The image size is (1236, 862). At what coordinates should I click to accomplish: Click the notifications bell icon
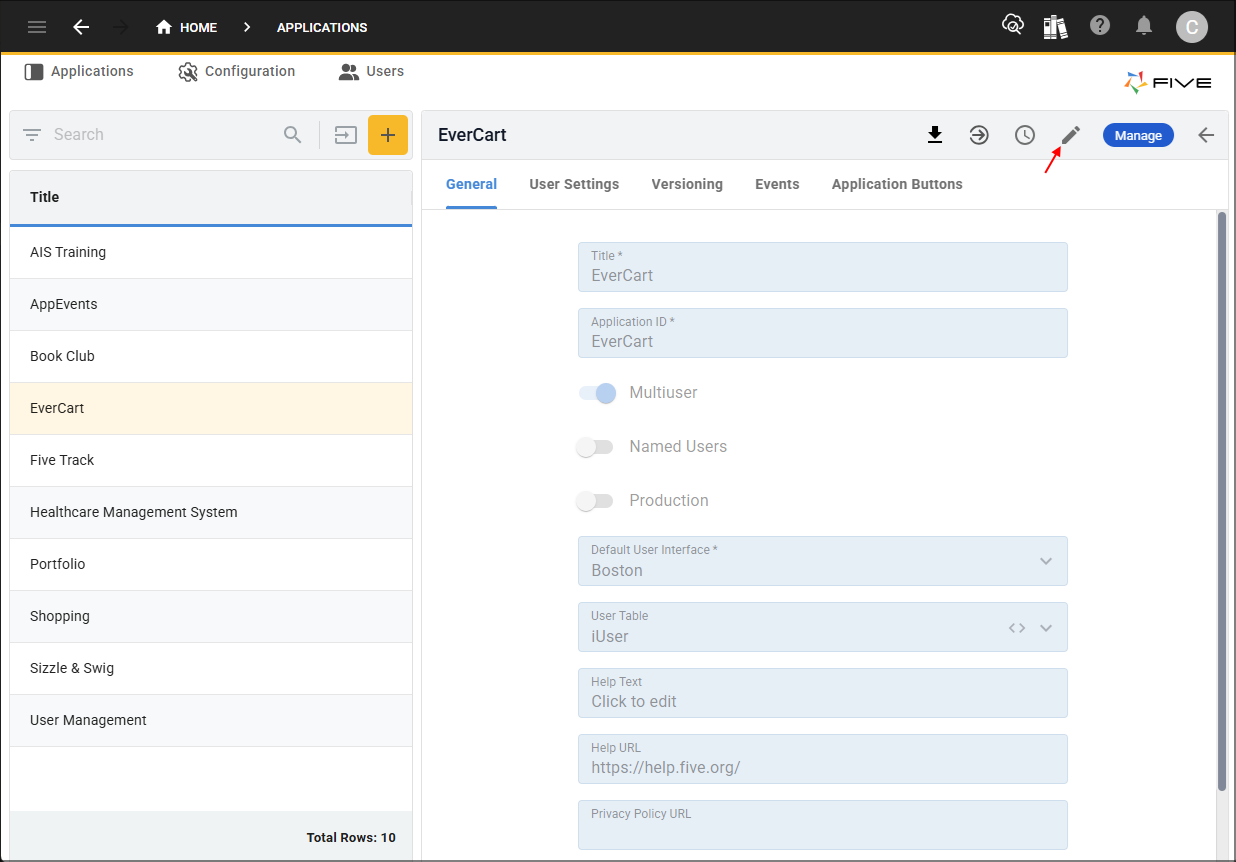(x=1144, y=26)
